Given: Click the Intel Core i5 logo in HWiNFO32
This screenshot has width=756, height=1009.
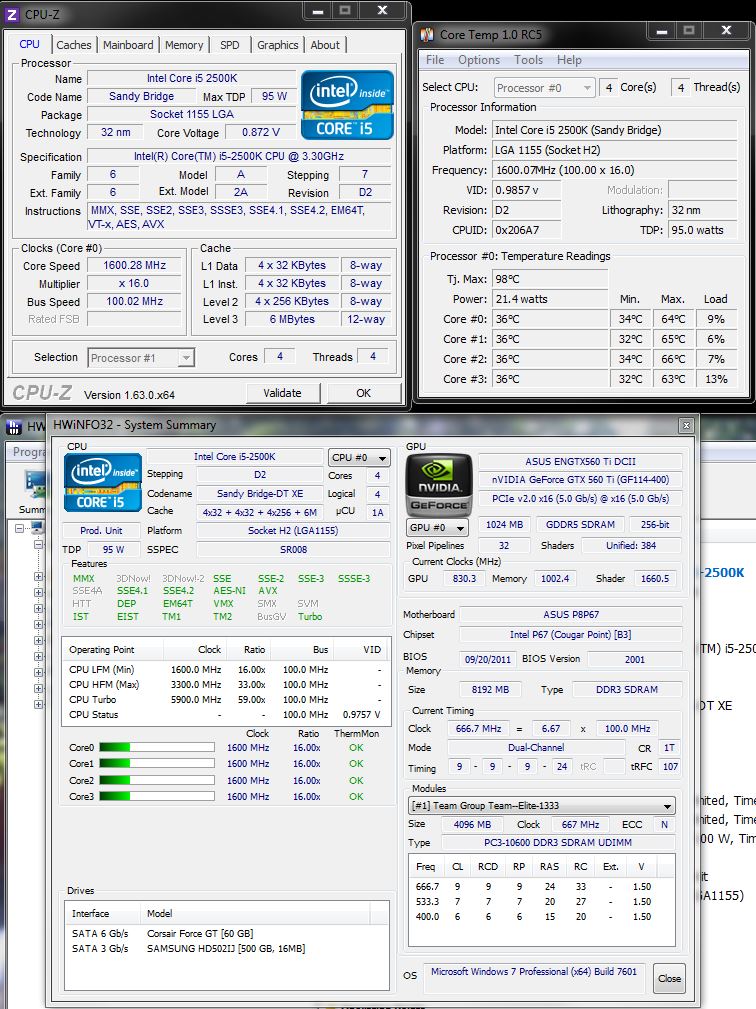Looking at the screenshot, I should coord(103,483).
